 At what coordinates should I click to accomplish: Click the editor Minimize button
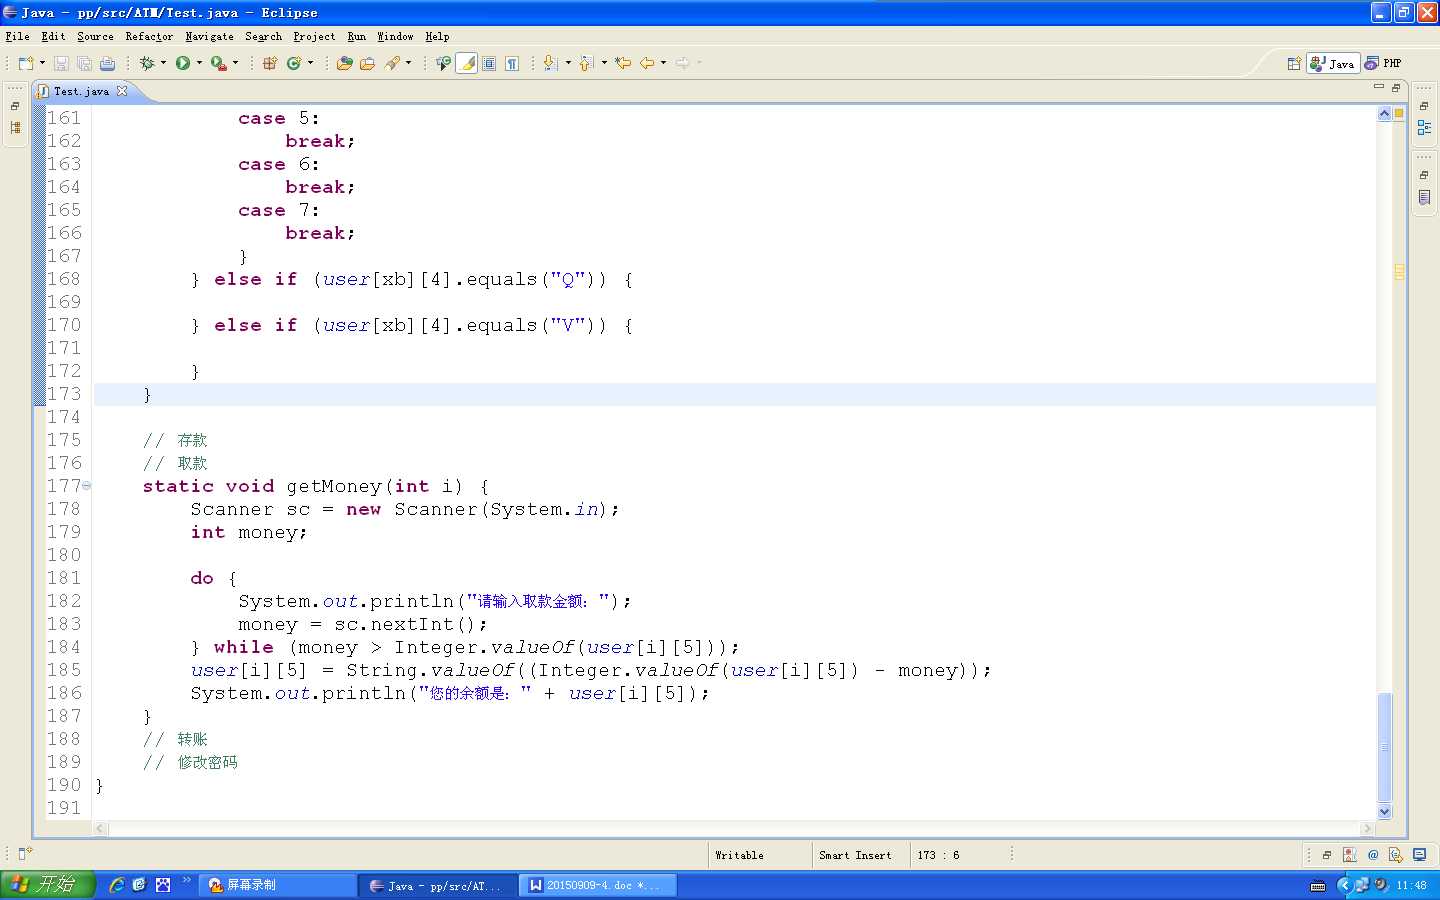pos(1378,87)
